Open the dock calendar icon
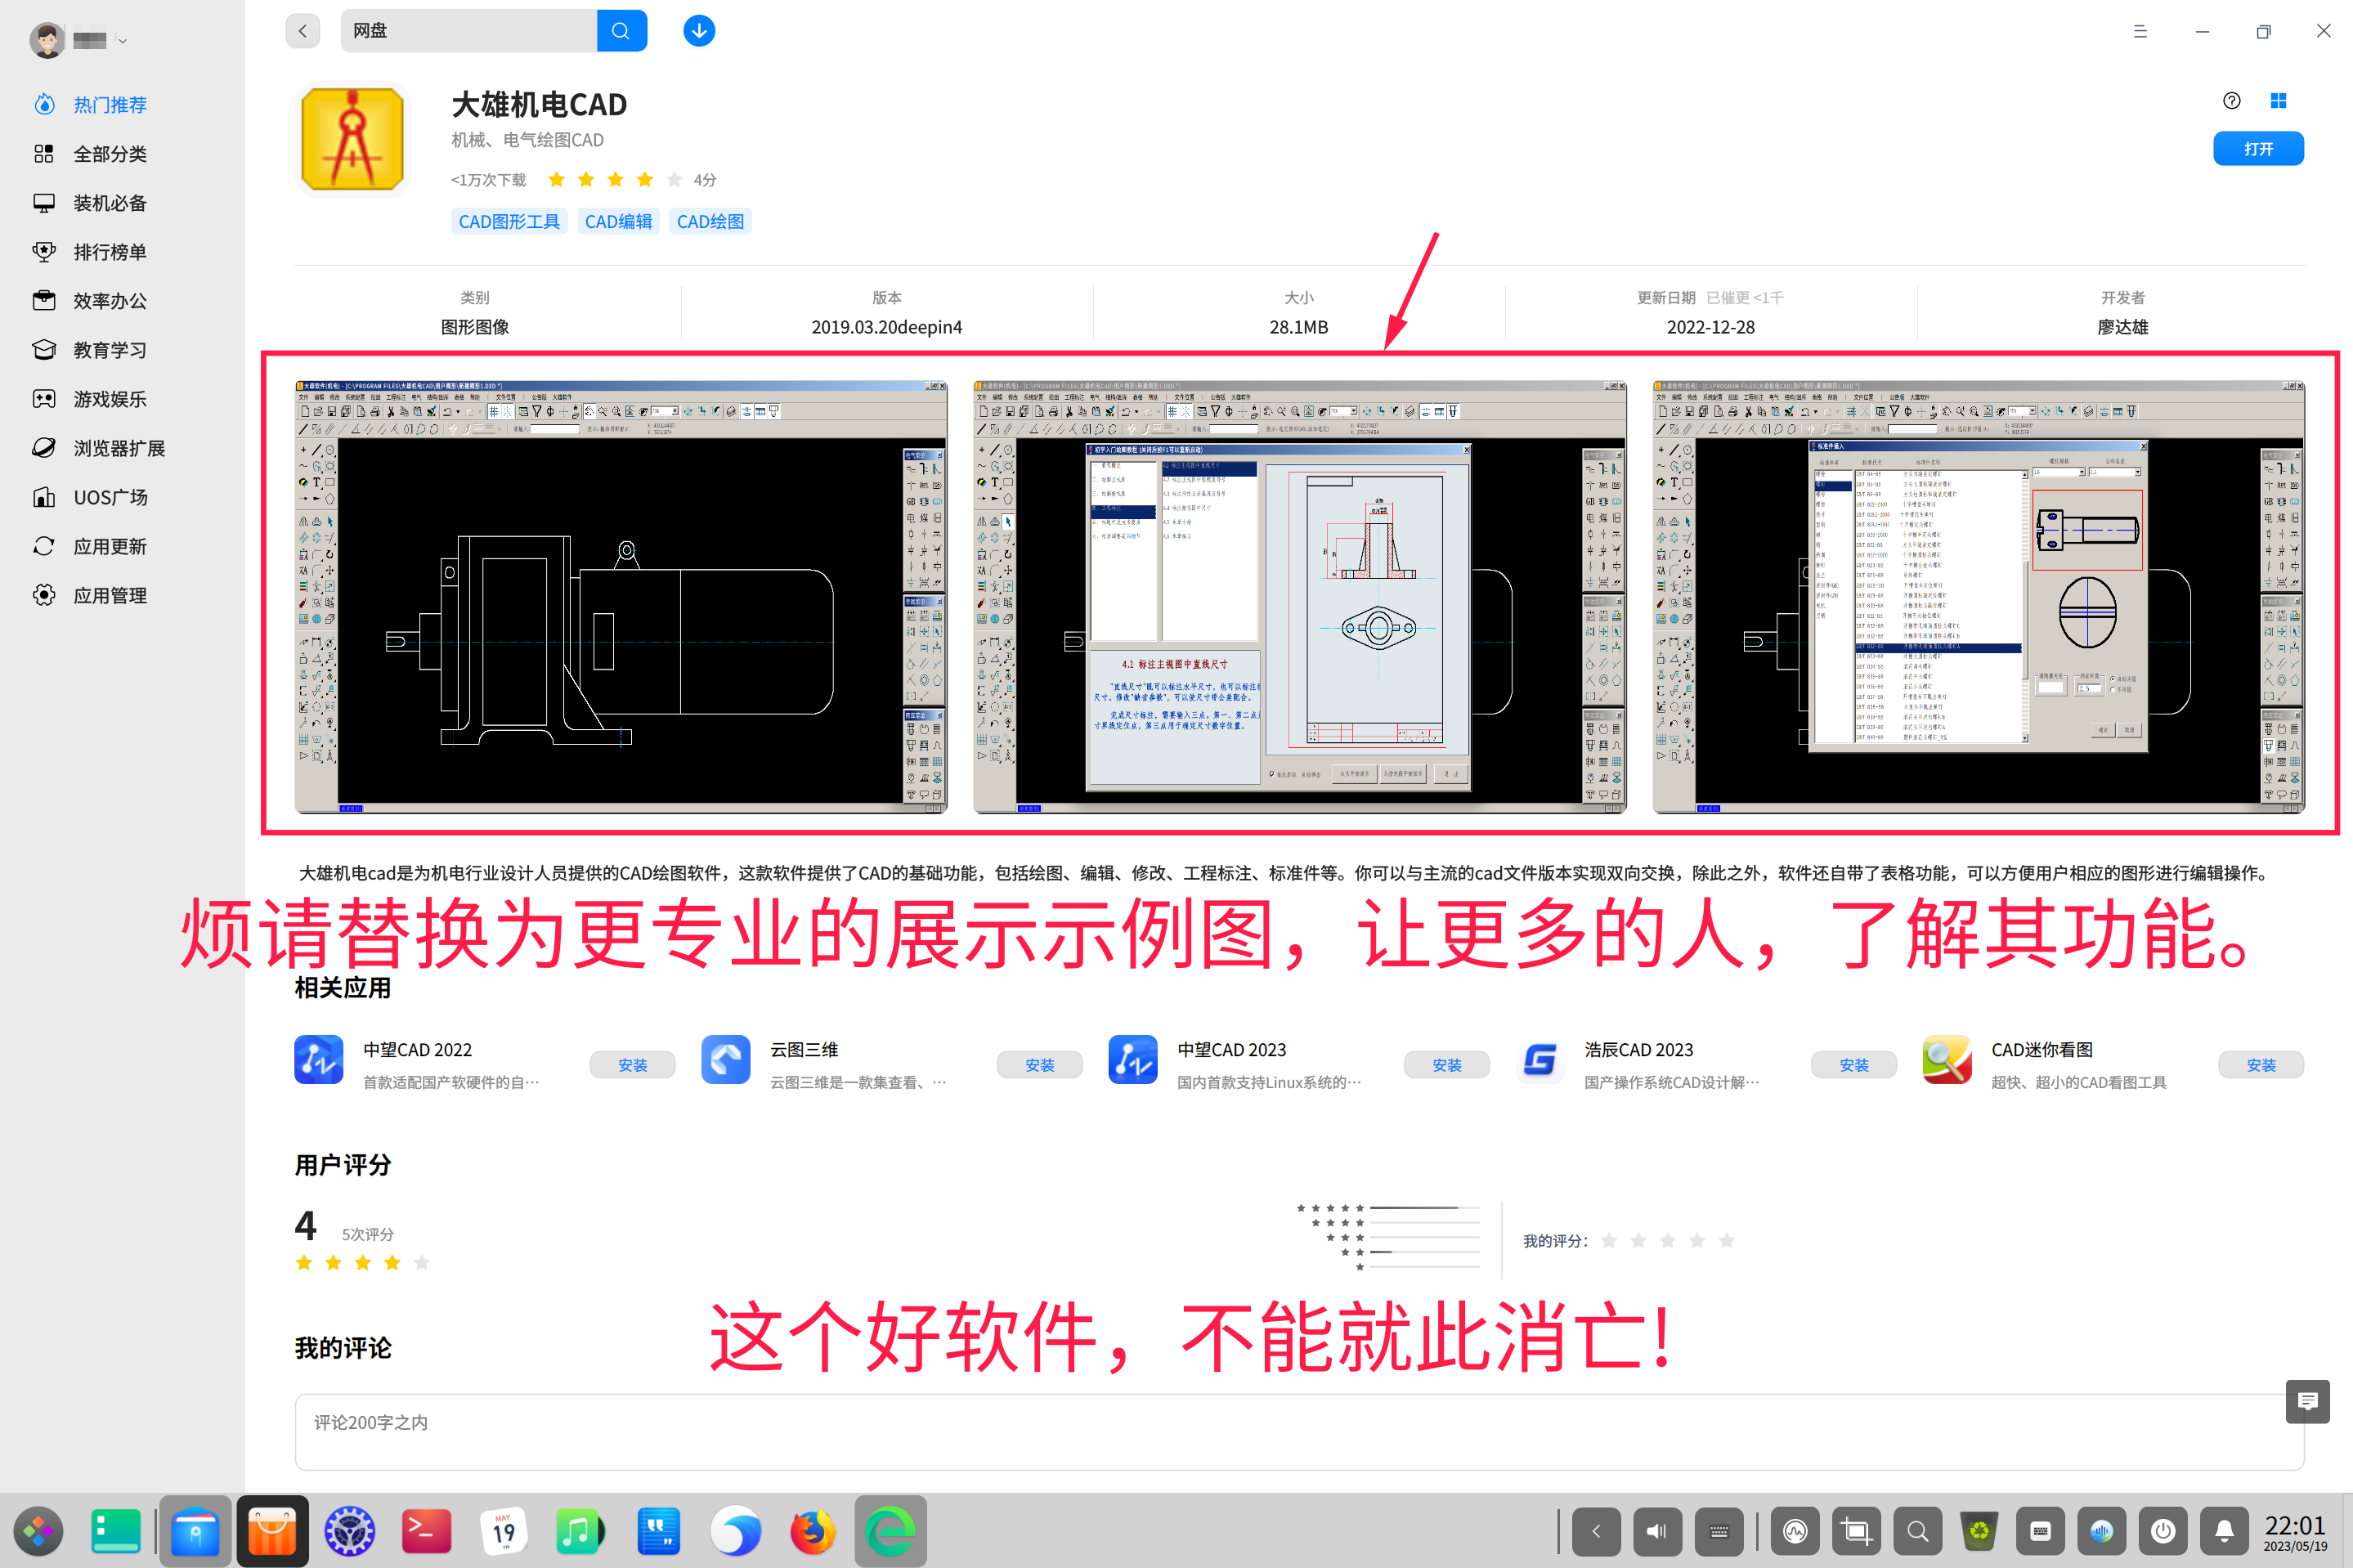Image resolution: width=2353 pixels, height=1568 pixels. [503, 1531]
